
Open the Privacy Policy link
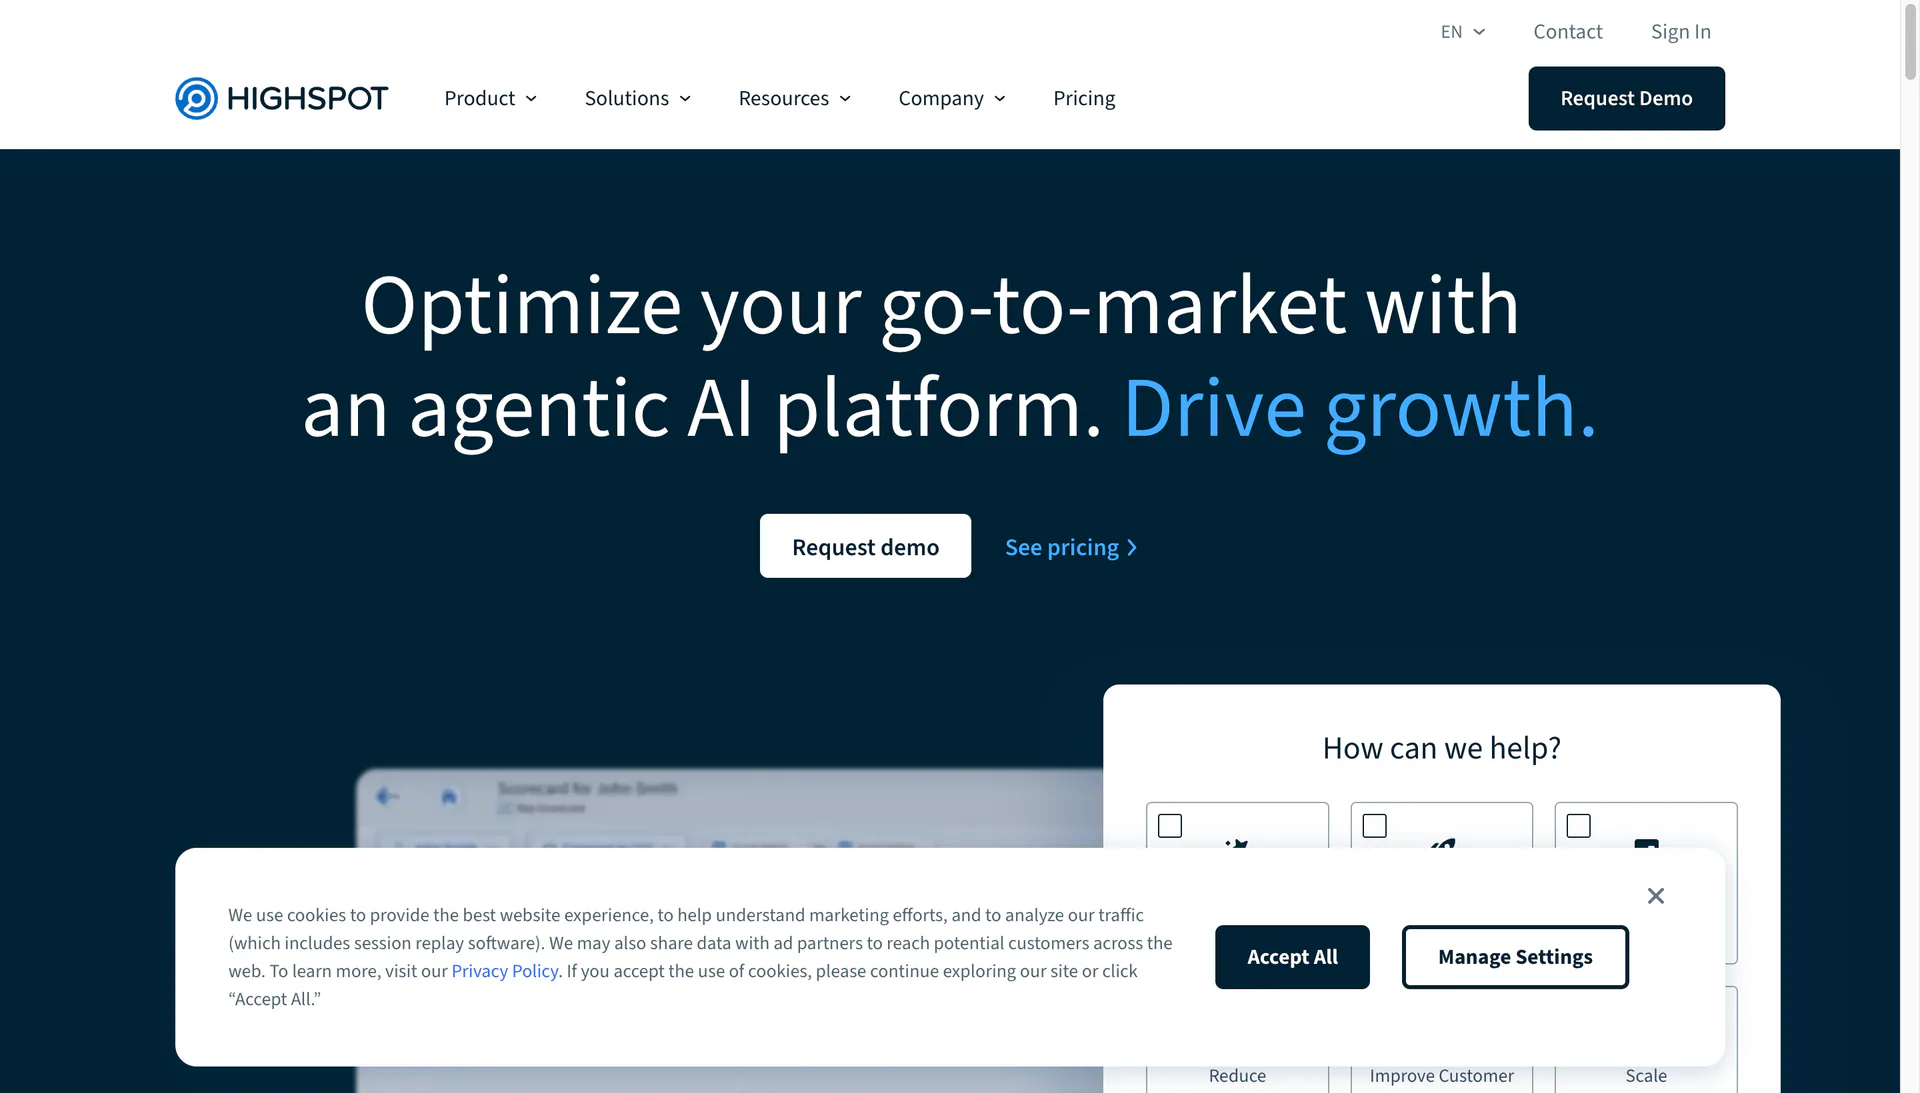coord(505,971)
